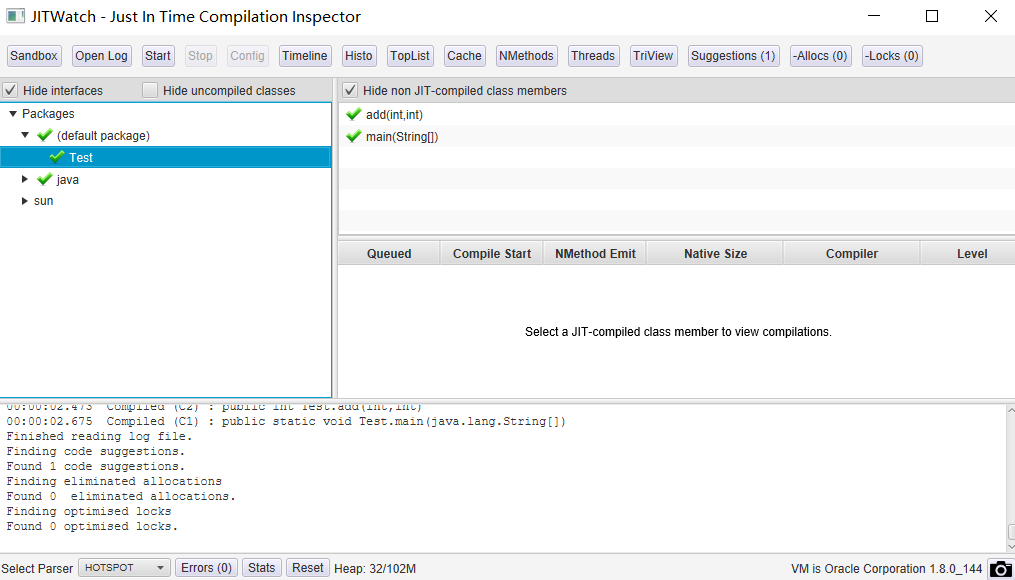Toggle the Hide interfaces checkbox

[10, 90]
